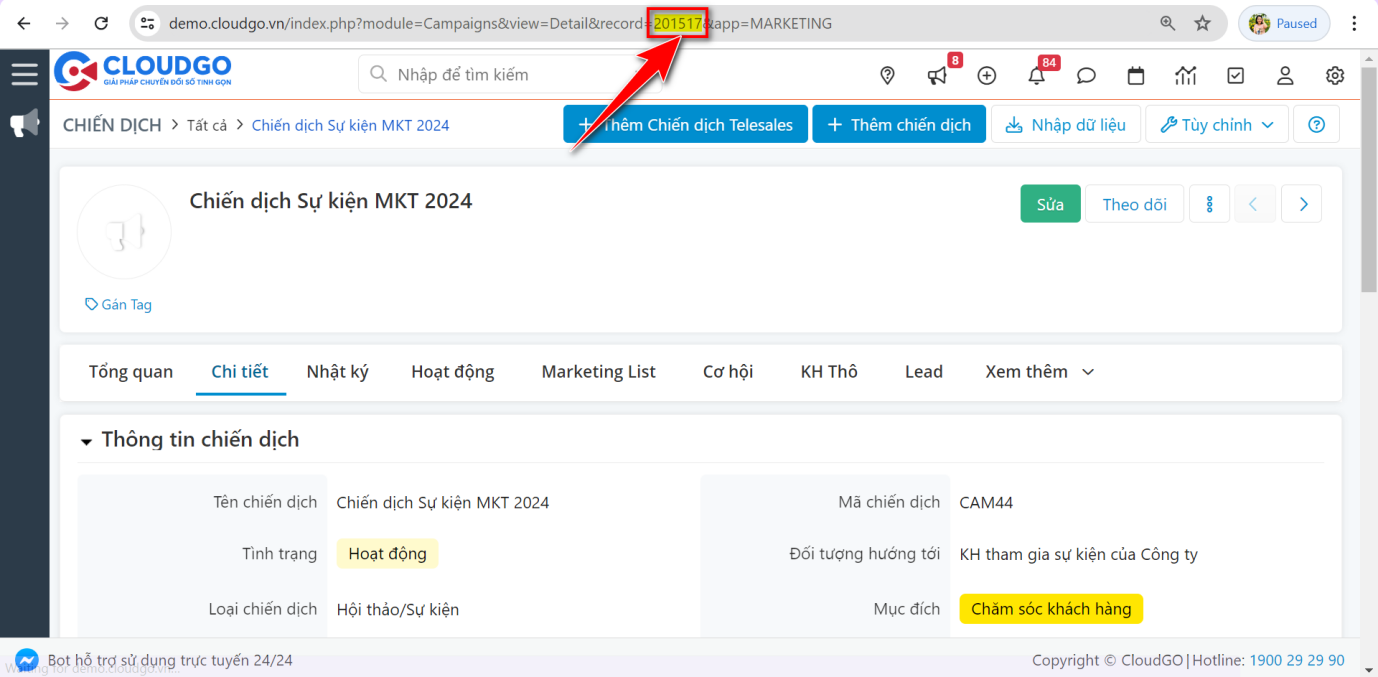The height and width of the screenshot is (677, 1378).
Task: Open the megaphone announcements icon
Action: [x=937, y=75]
